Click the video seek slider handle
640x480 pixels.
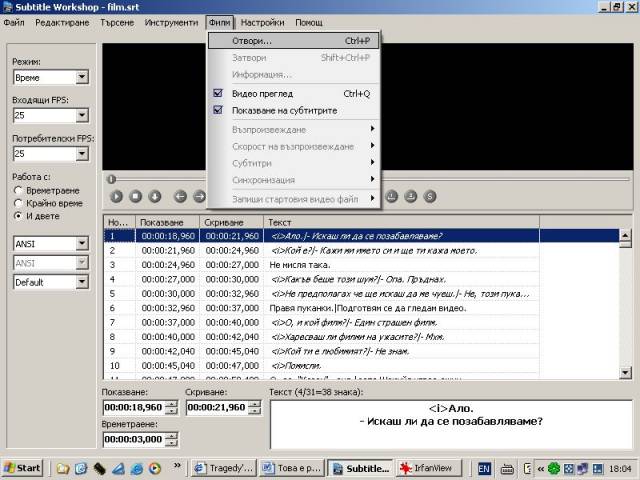click(111, 179)
